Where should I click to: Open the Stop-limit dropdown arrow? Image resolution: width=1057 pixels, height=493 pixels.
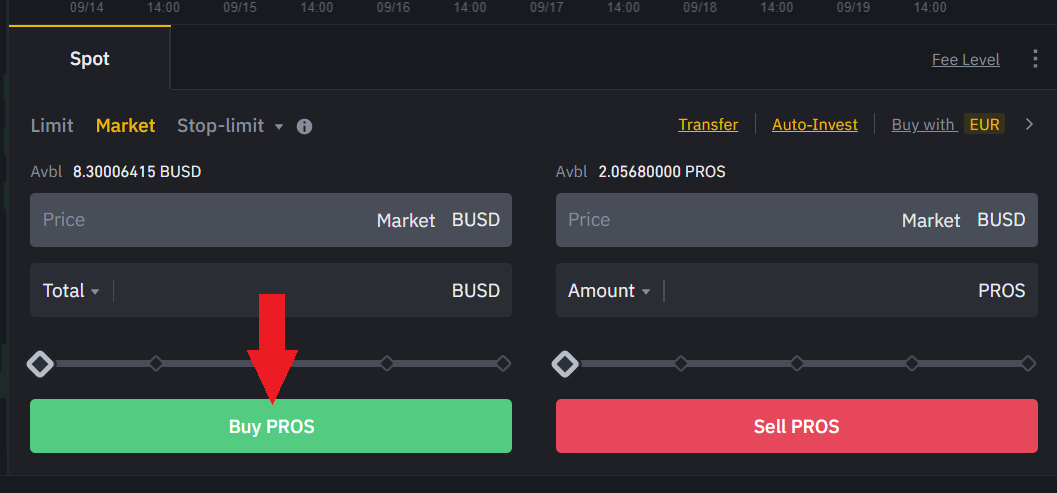click(x=279, y=127)
